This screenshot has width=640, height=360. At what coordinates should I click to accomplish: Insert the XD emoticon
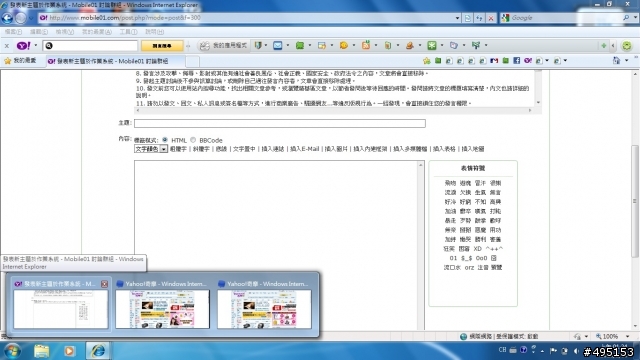point(477,249)
